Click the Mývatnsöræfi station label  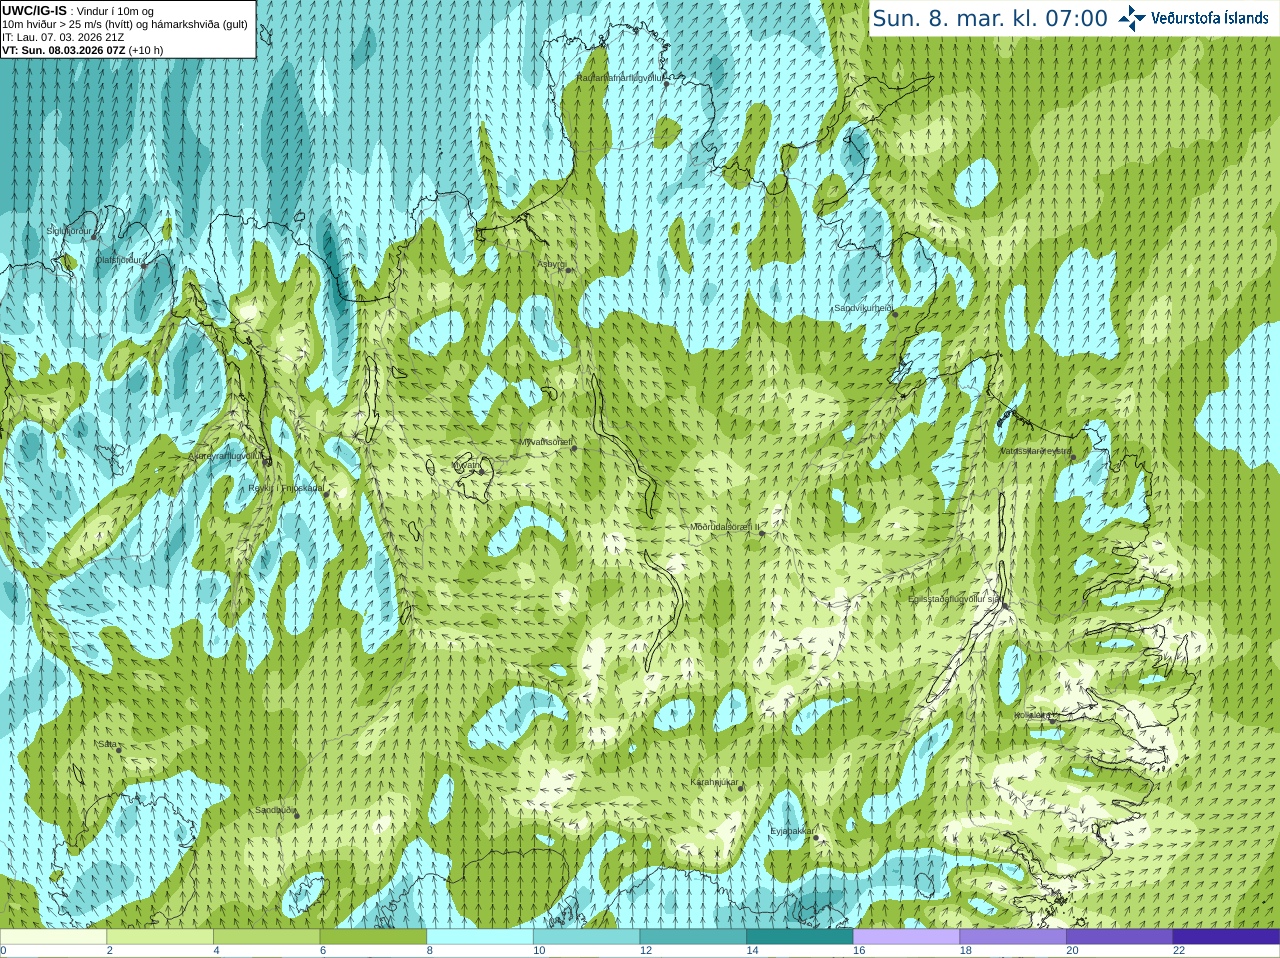(x=545, y=441)
